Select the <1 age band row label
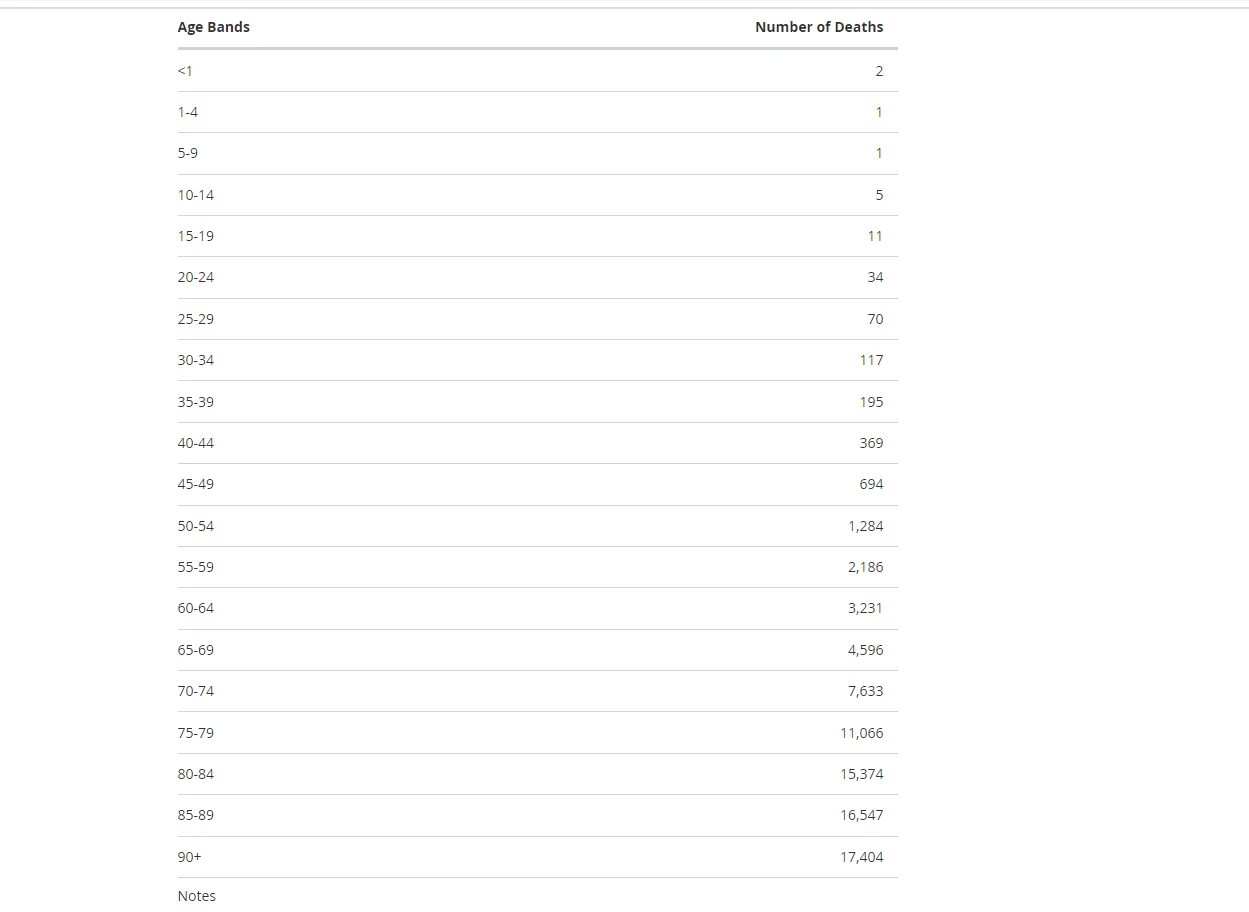Screen dimensions: 1249x912 coord(185,71)
